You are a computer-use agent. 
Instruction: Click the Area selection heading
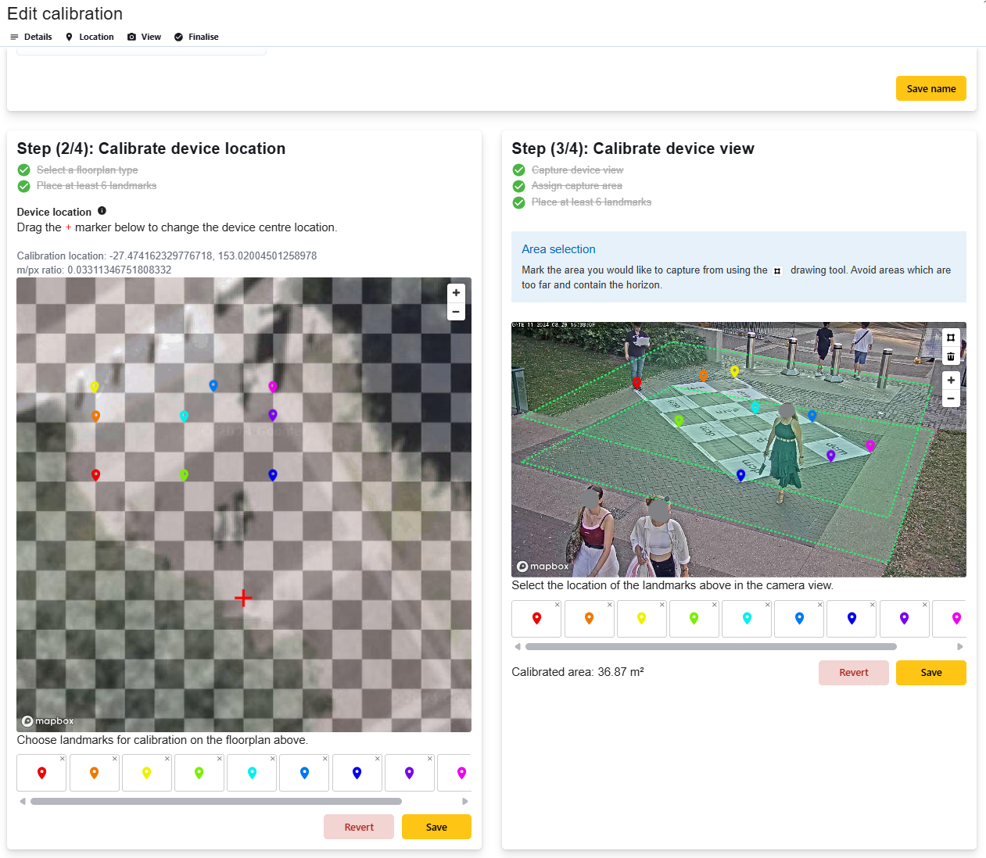tap(558, 249)
